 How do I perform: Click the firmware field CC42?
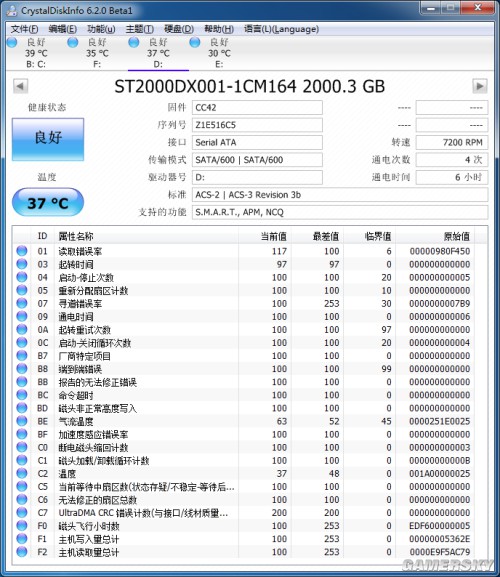tap(257, 107)
